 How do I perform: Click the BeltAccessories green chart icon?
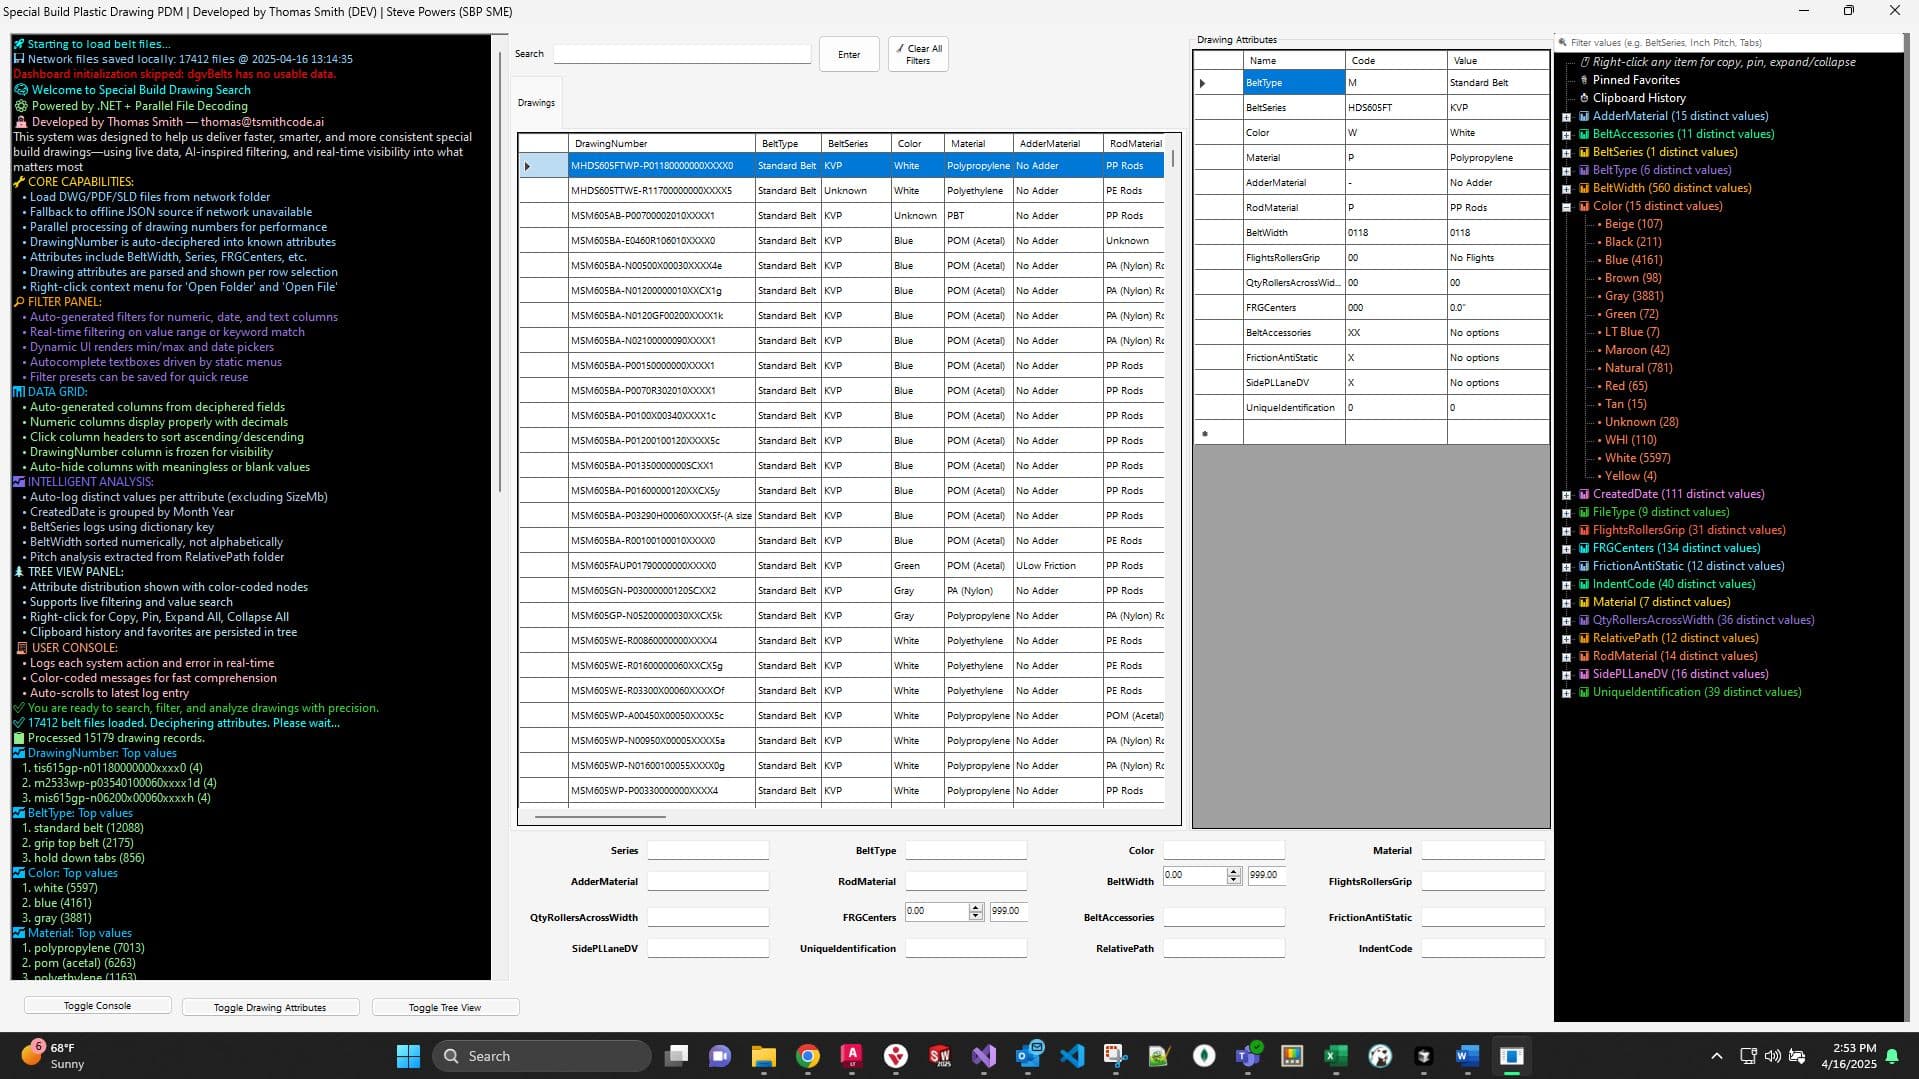click(1583, 133)
